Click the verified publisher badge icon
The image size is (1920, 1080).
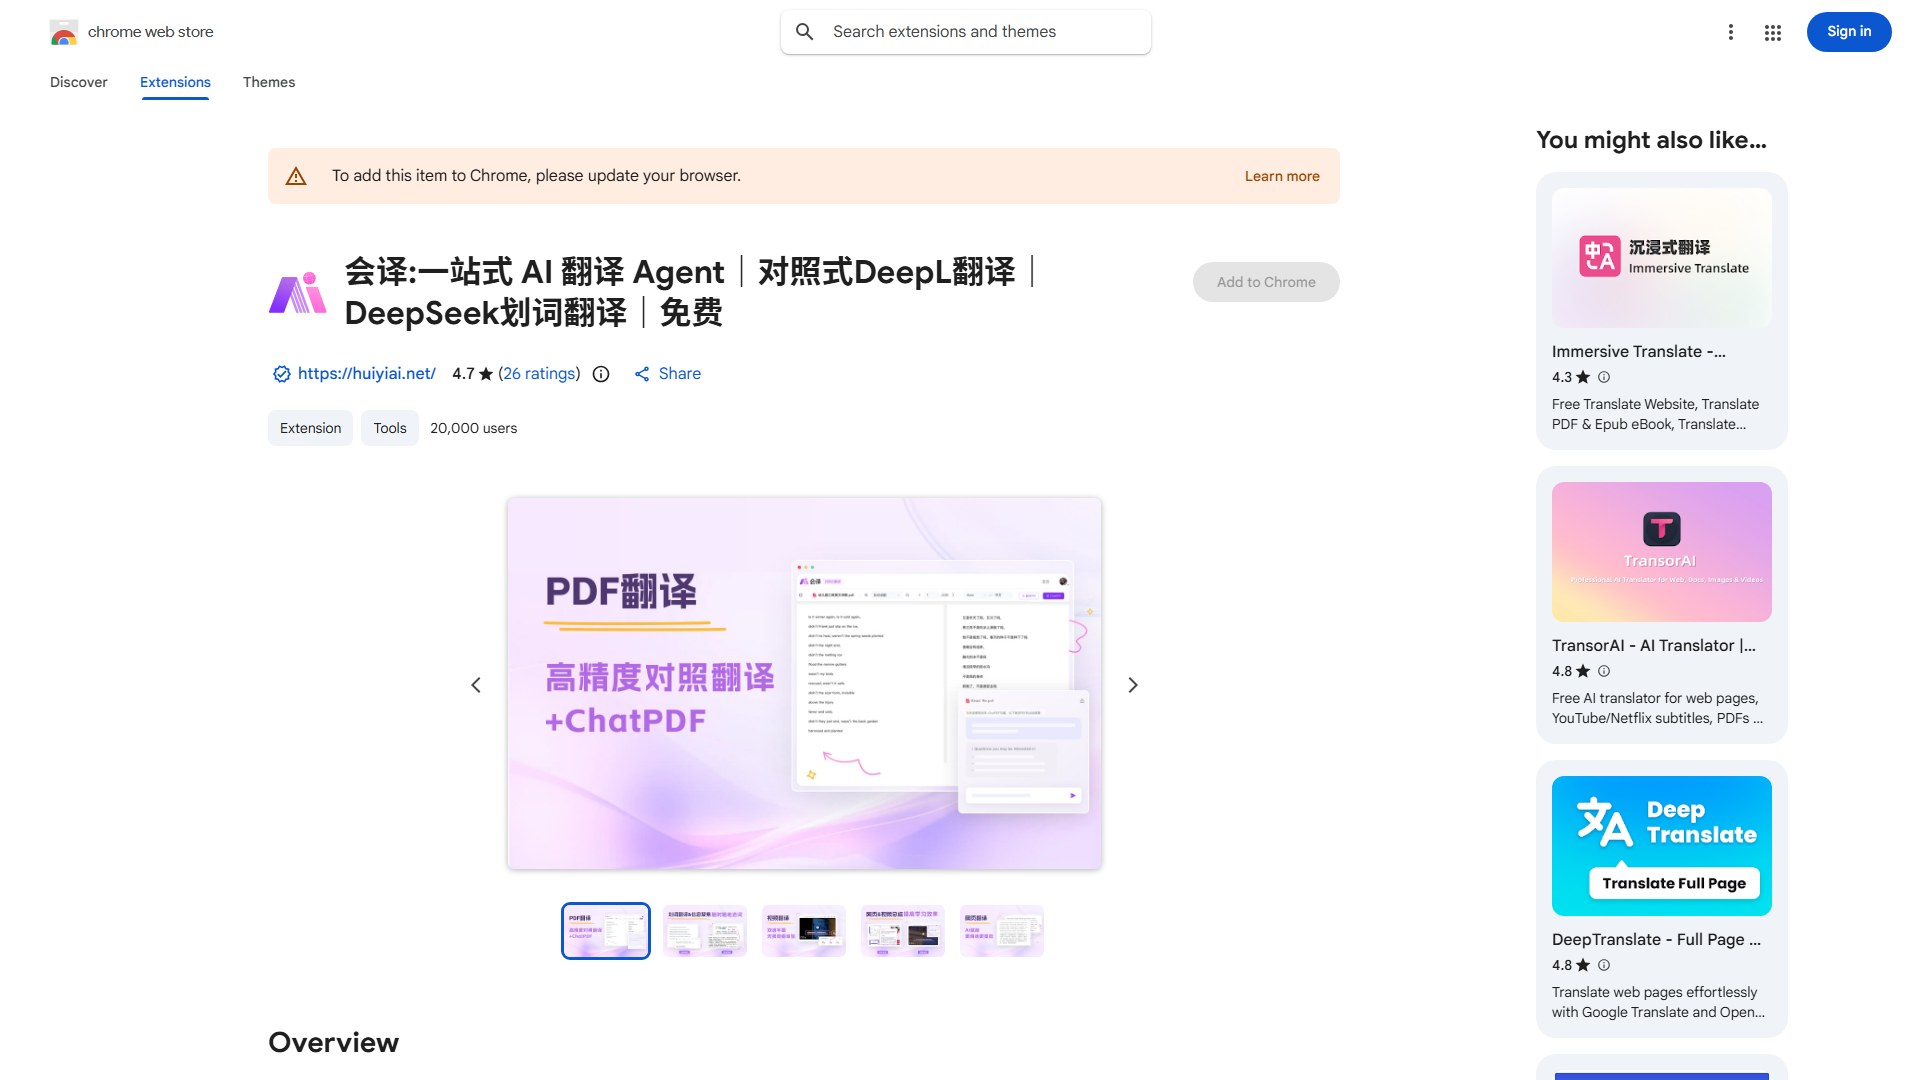click(281, 373)
